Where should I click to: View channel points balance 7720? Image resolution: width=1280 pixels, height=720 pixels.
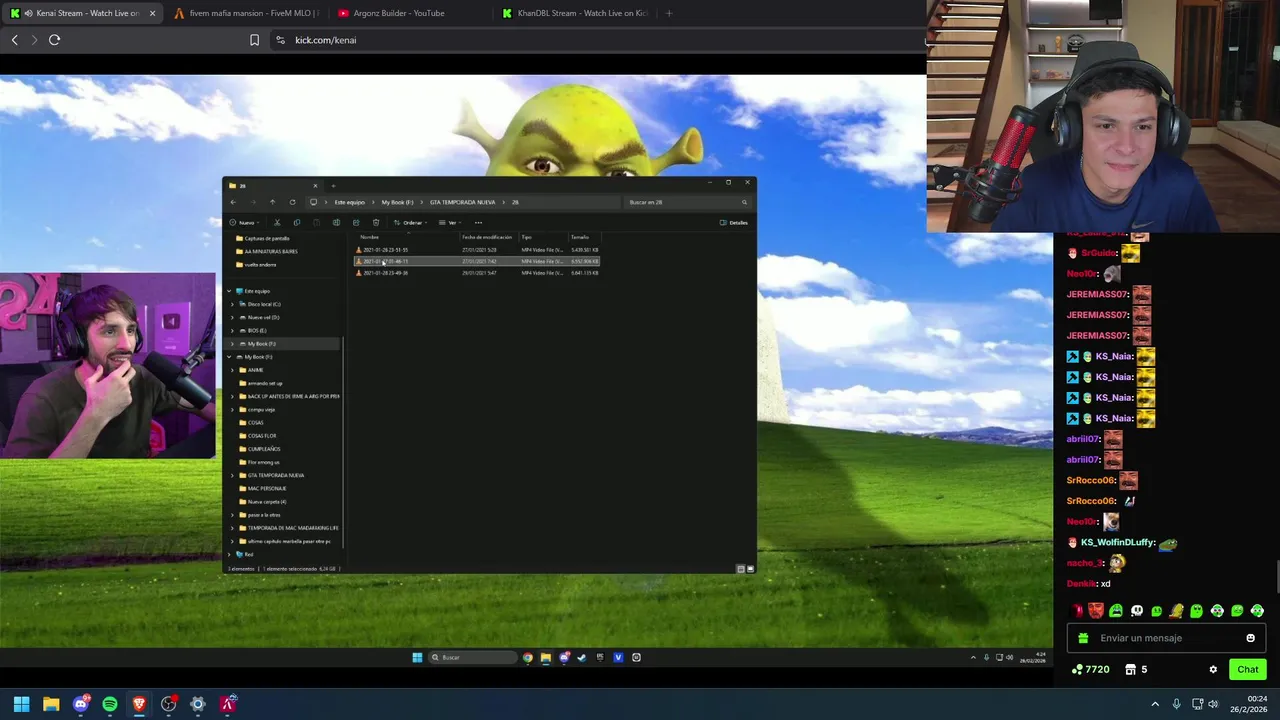coord(1090,669)
